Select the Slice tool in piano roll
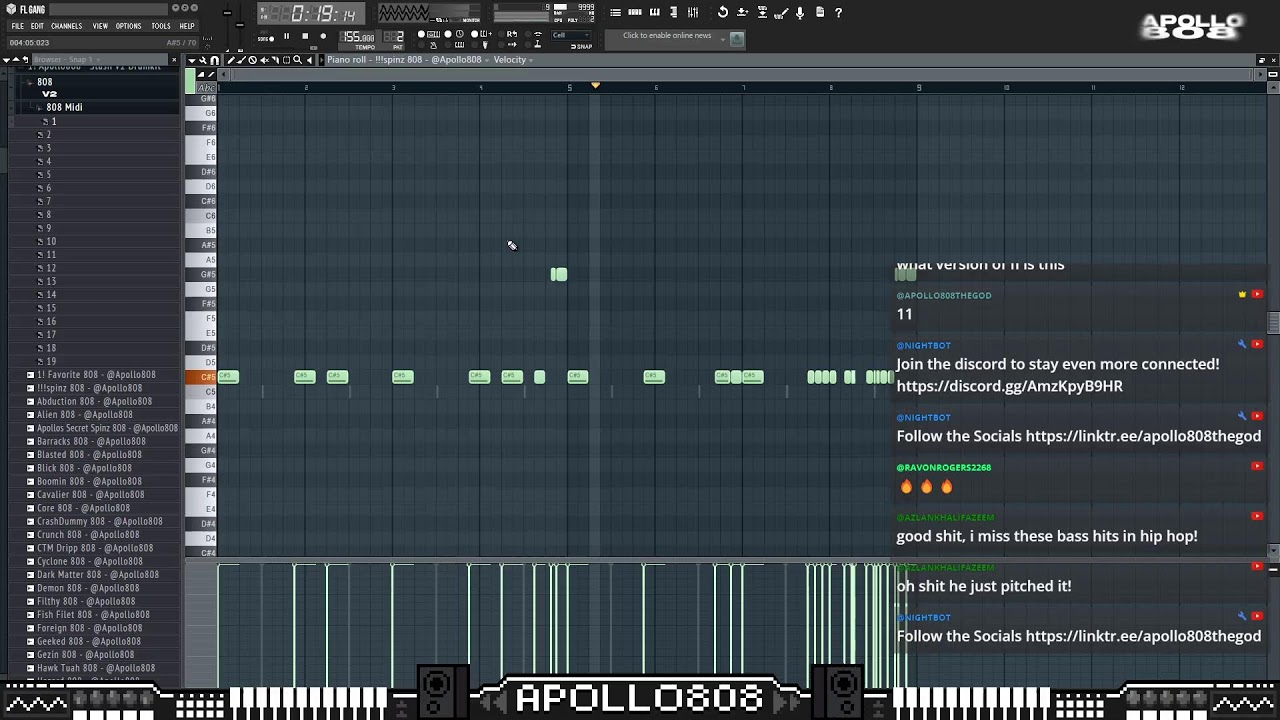 275,60
